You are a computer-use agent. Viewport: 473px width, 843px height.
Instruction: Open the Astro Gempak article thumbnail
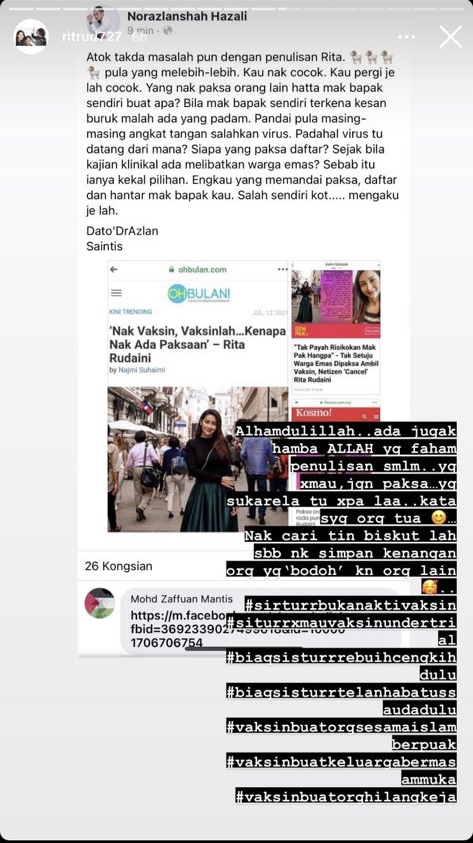click(335, 301)
